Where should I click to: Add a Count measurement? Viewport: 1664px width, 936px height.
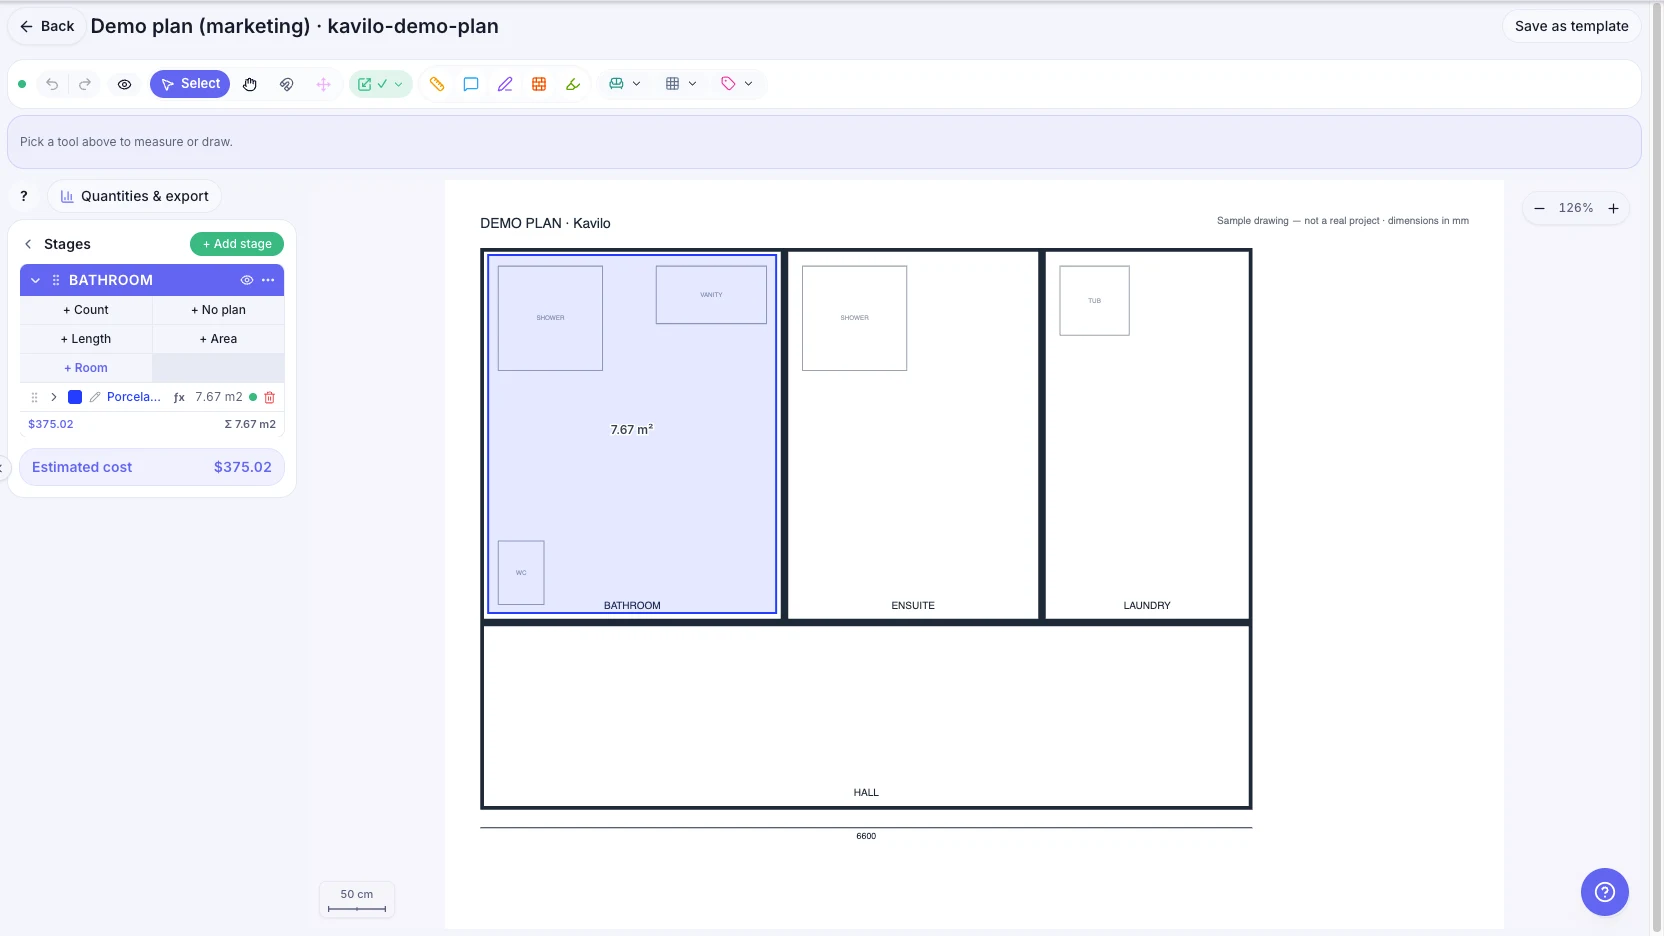coord(86,310)
